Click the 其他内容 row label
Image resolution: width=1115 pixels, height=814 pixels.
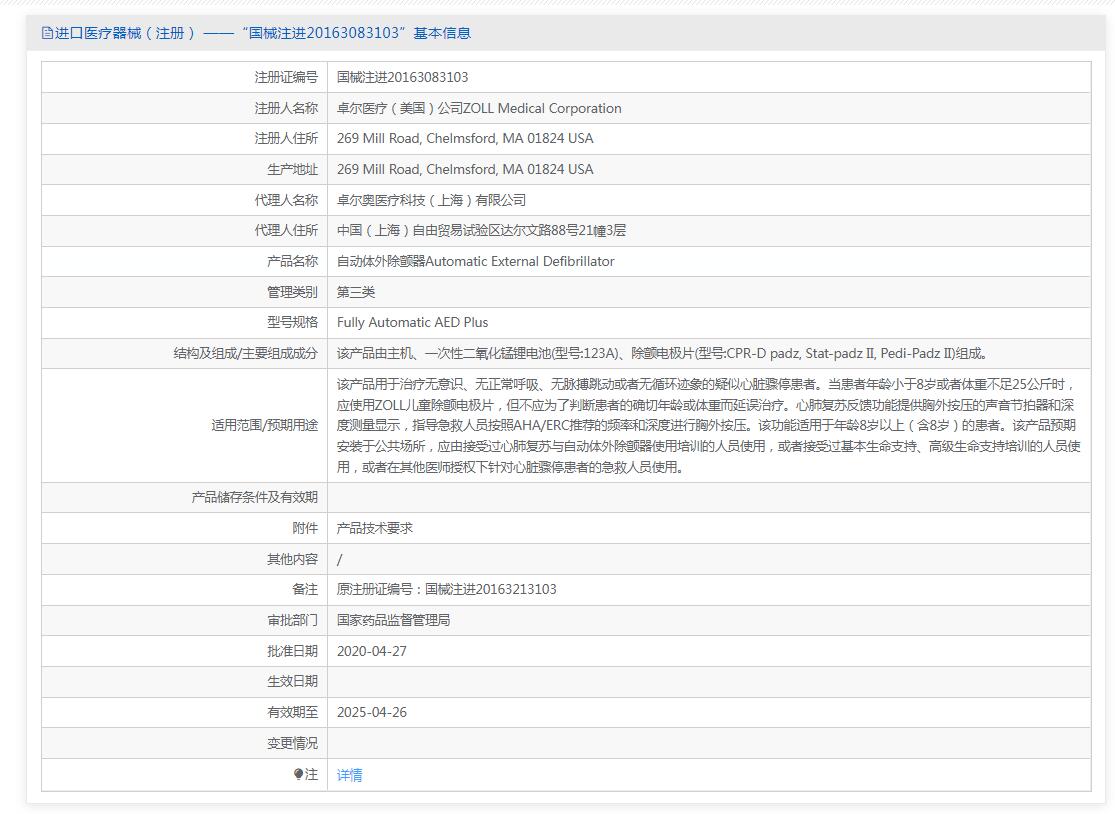click(x=292, y=559)
